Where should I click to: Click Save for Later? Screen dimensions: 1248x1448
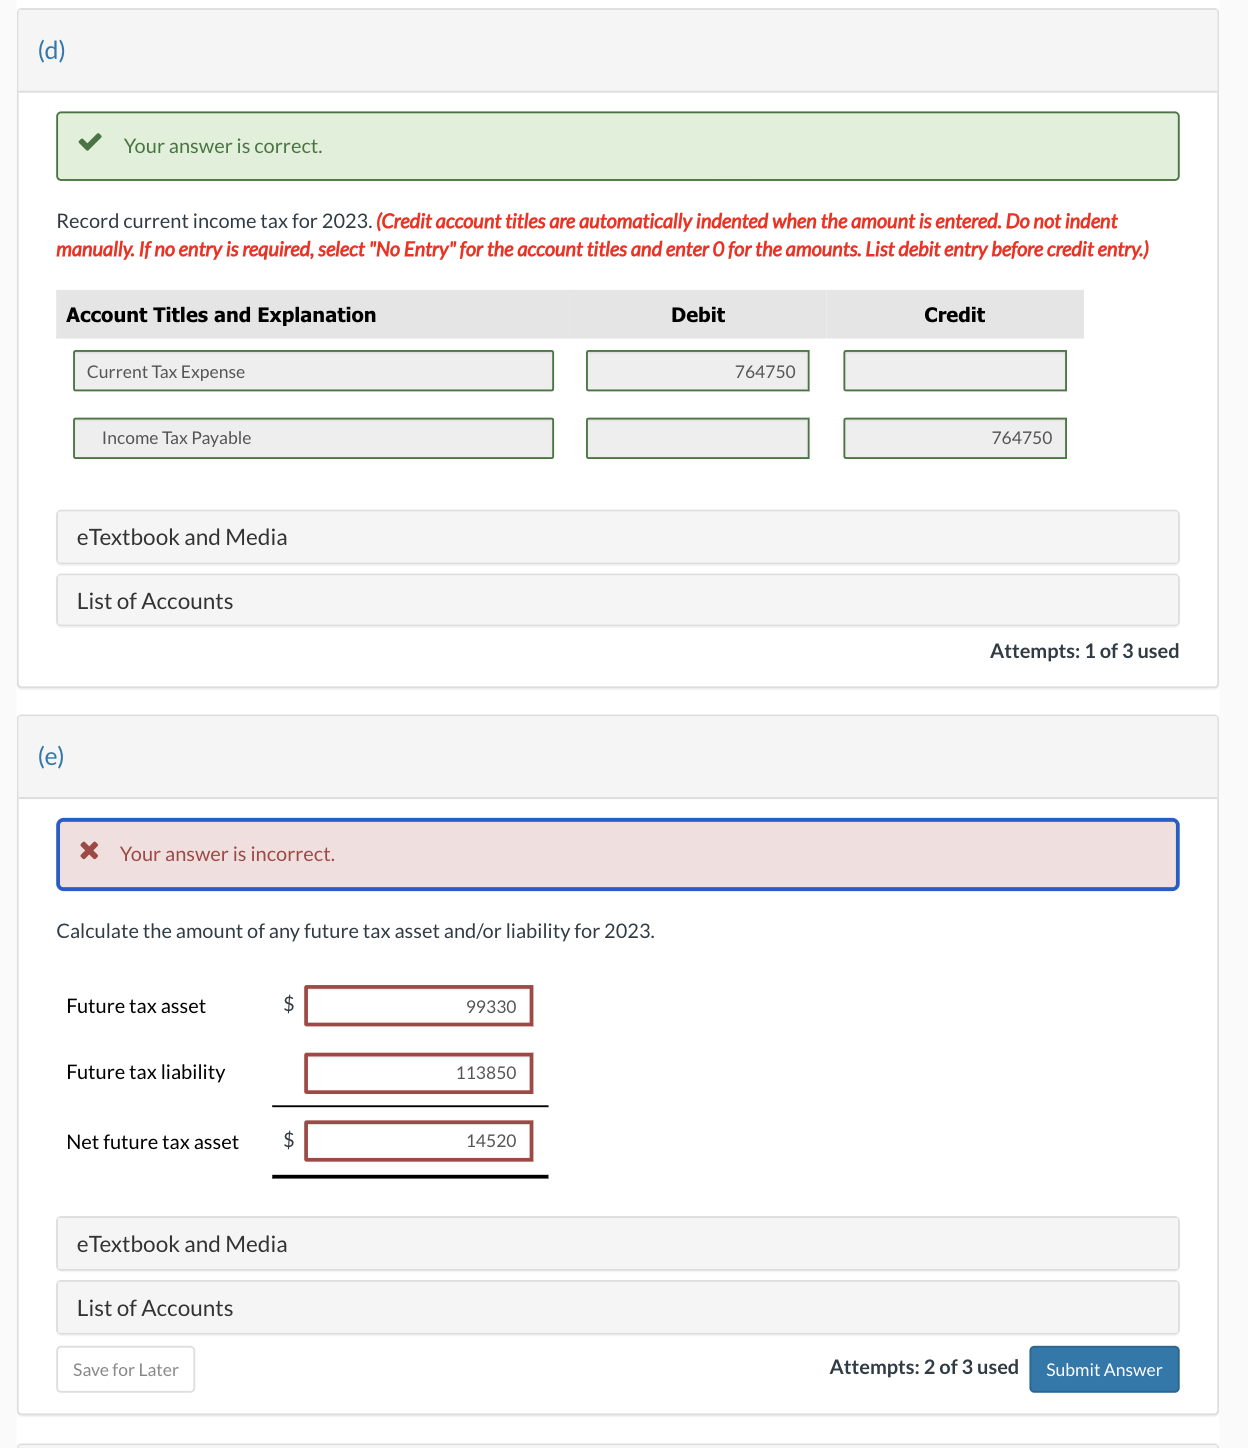[125, 1369]
